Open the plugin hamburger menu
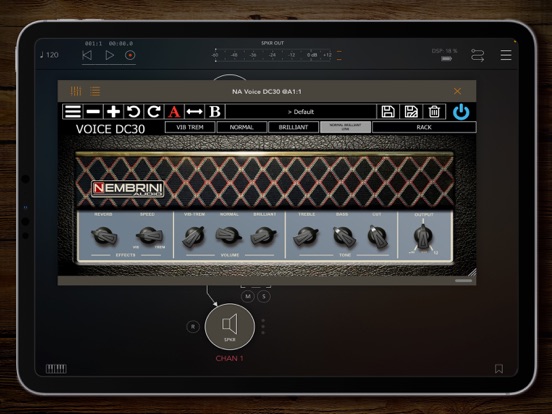 pos(73,112)
